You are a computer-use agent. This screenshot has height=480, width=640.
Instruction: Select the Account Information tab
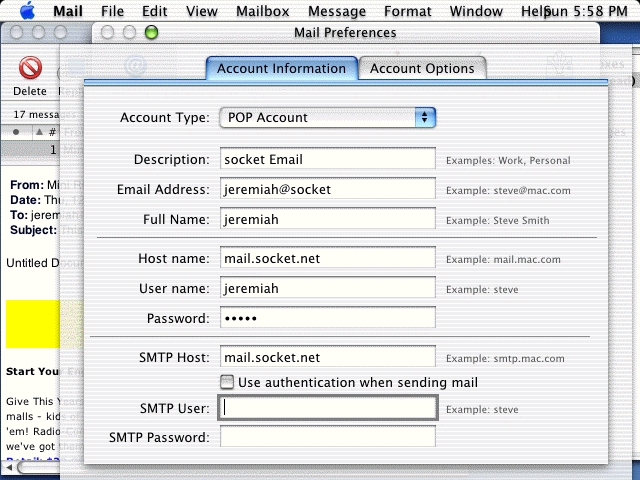[281, 68]
